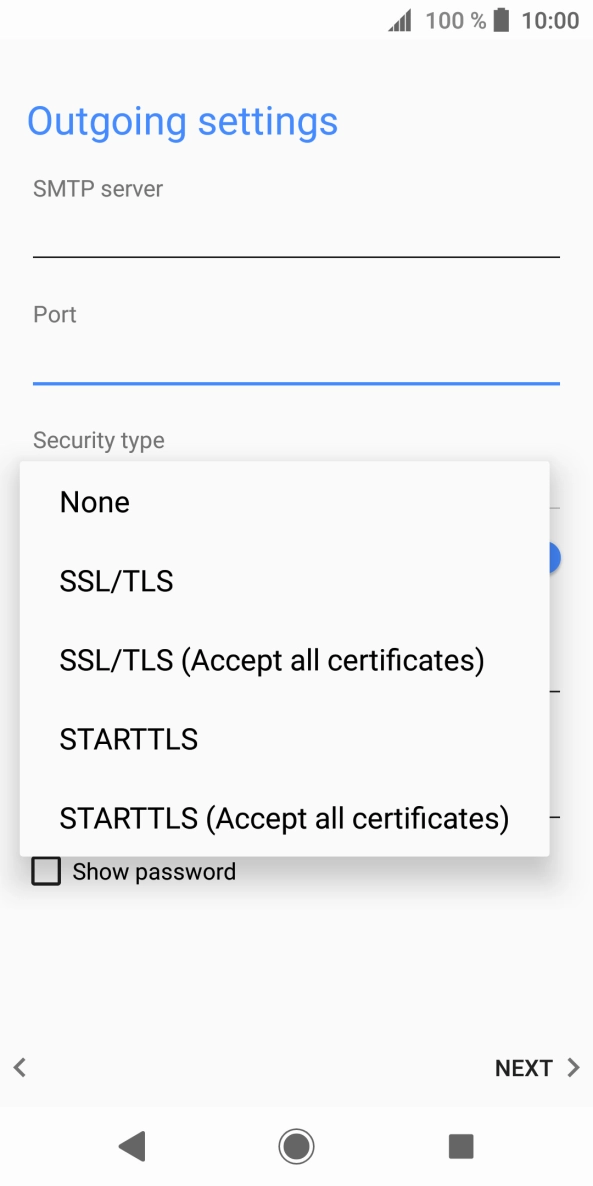Choose STARTTLS security option
The width and height of the screenshot is (593, 1186).
[x=129, y=739]
